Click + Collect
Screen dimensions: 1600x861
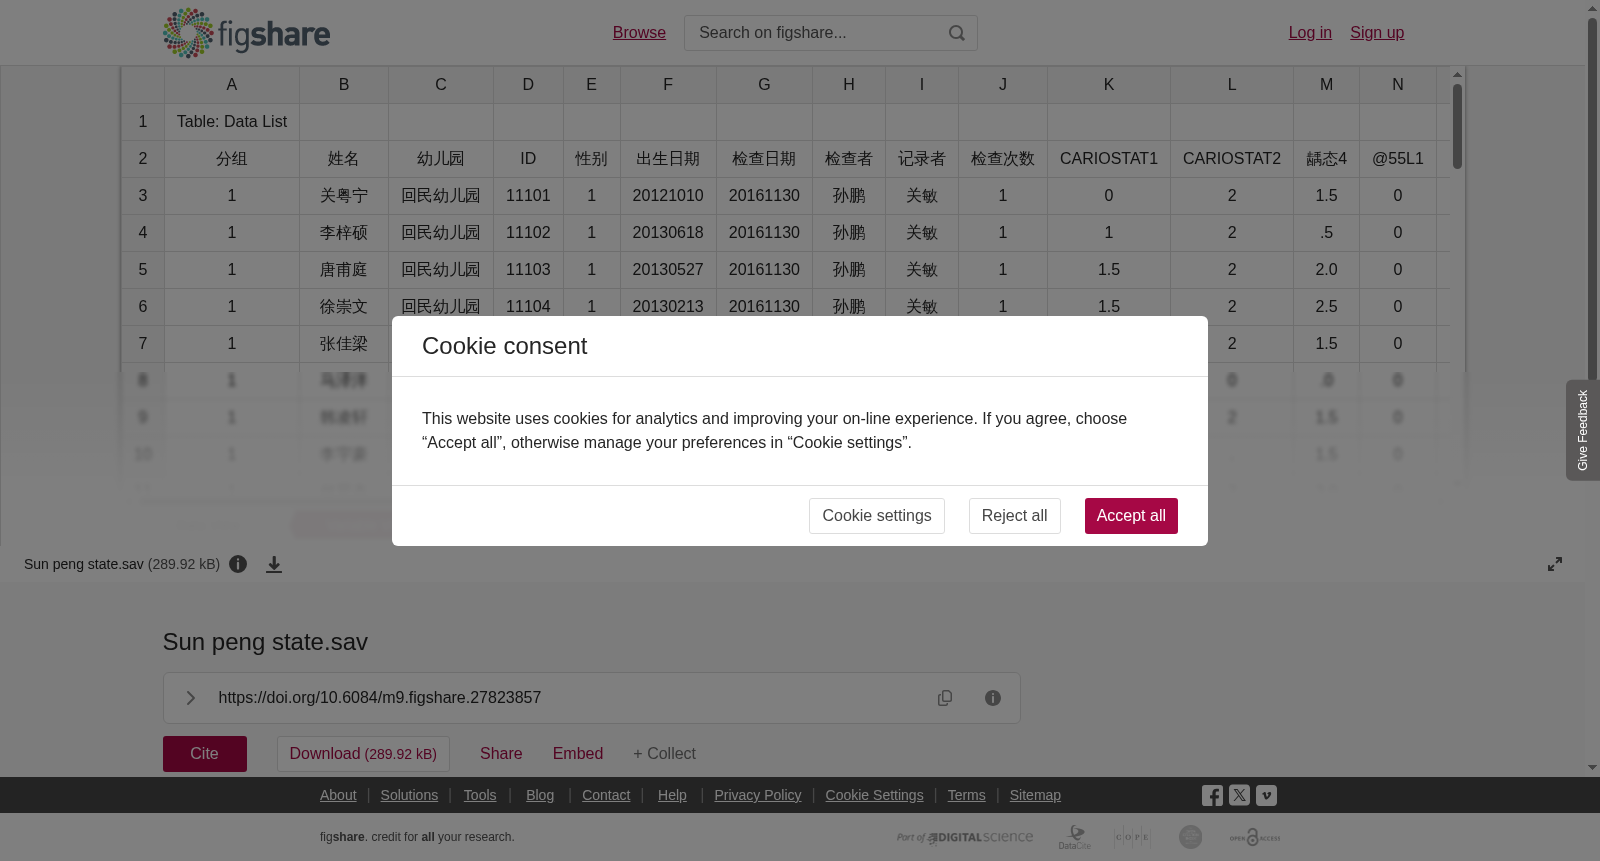(664, 754)
